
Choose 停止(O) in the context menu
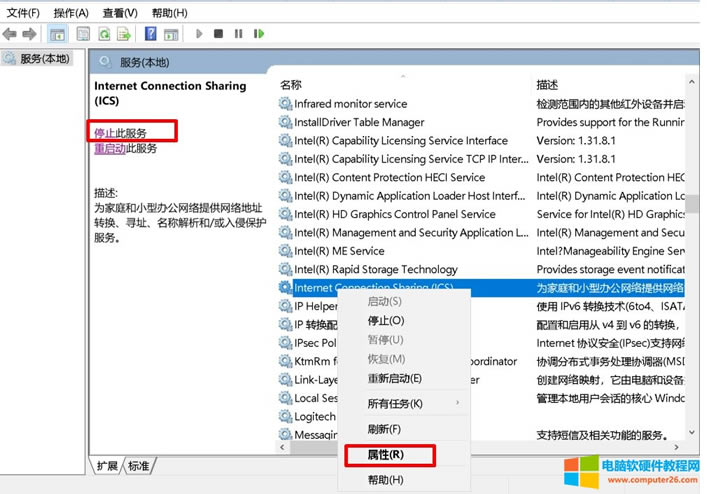click(x=386, y=320)
